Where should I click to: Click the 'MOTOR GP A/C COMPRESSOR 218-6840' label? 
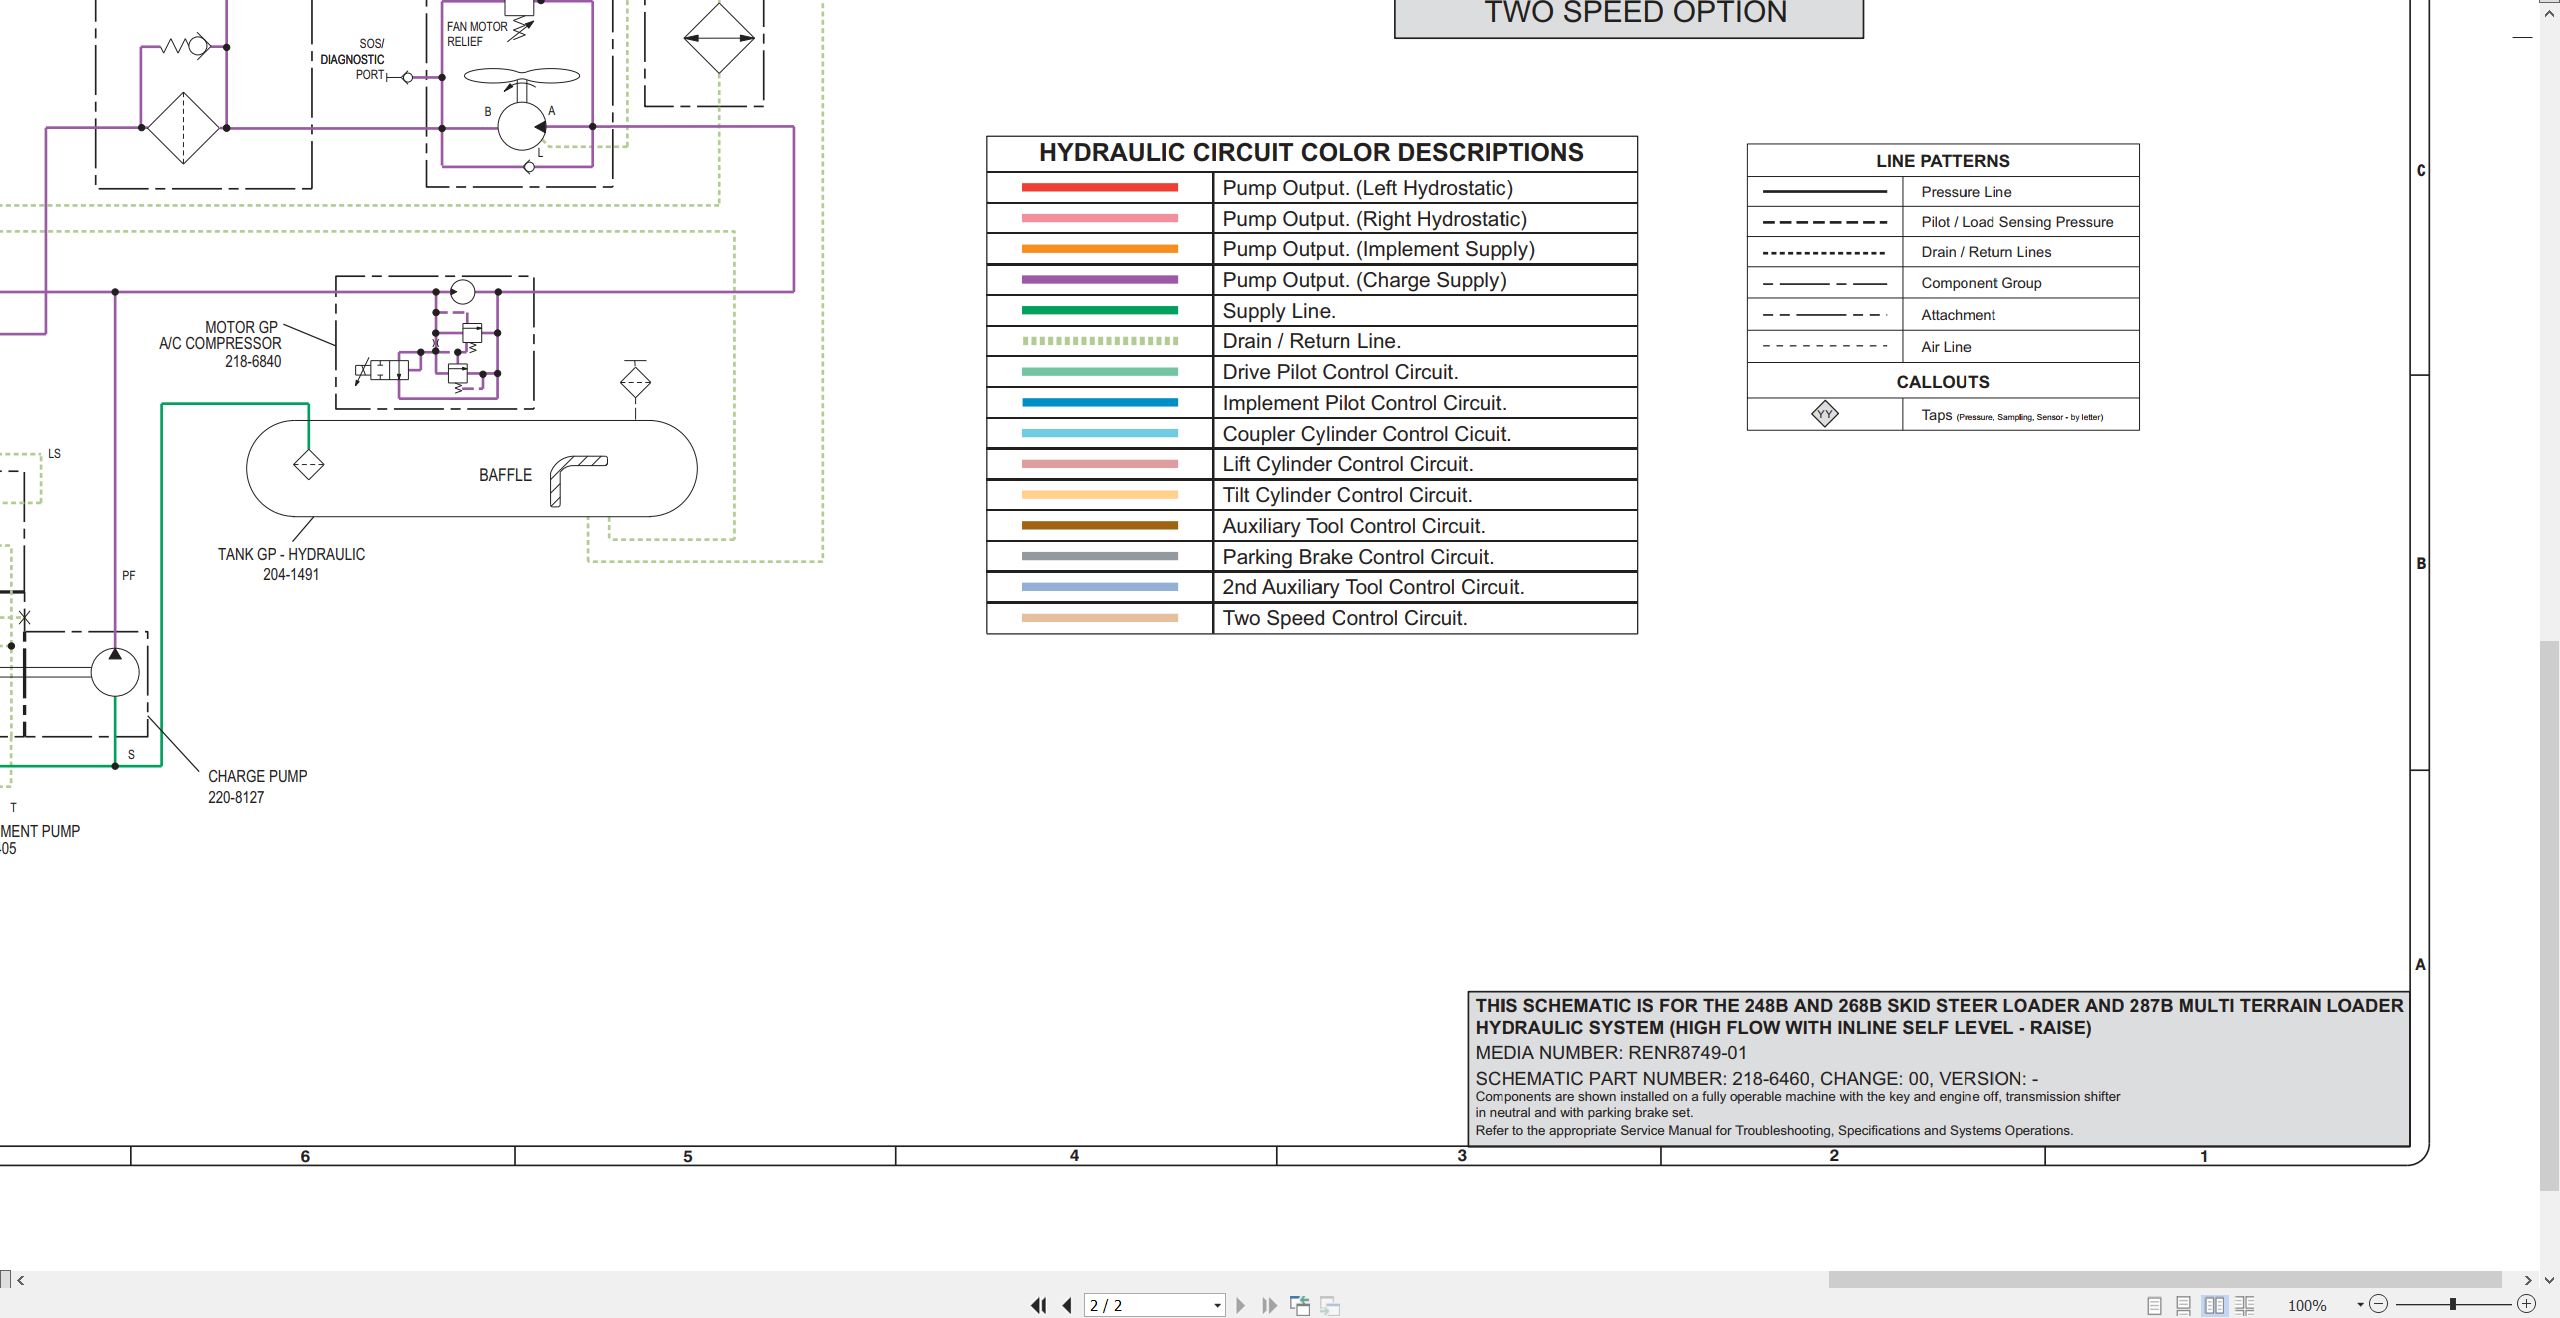pyautogui.click(x=220, y=344)
